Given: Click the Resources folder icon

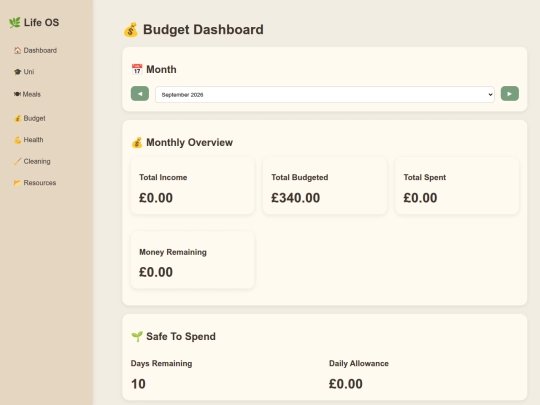Looking at the screenshot, I should [x=18, y=183].
